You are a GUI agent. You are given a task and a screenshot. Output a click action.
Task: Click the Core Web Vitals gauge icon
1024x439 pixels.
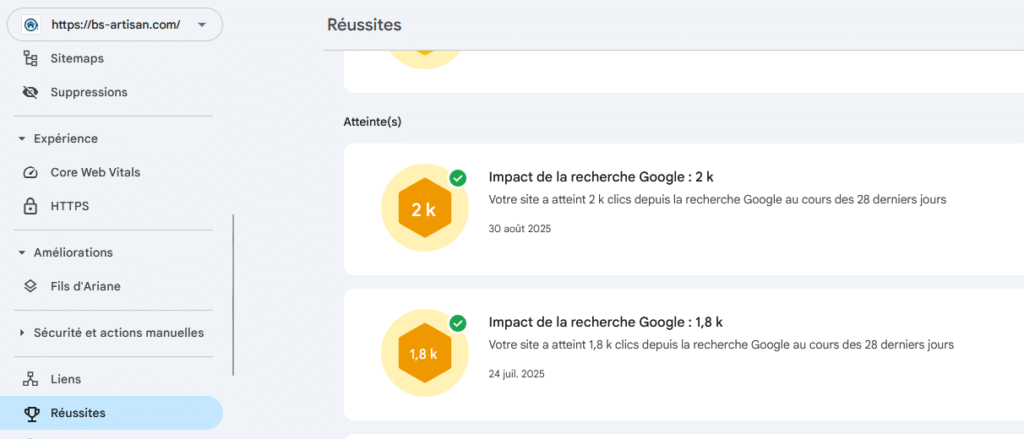30,173
